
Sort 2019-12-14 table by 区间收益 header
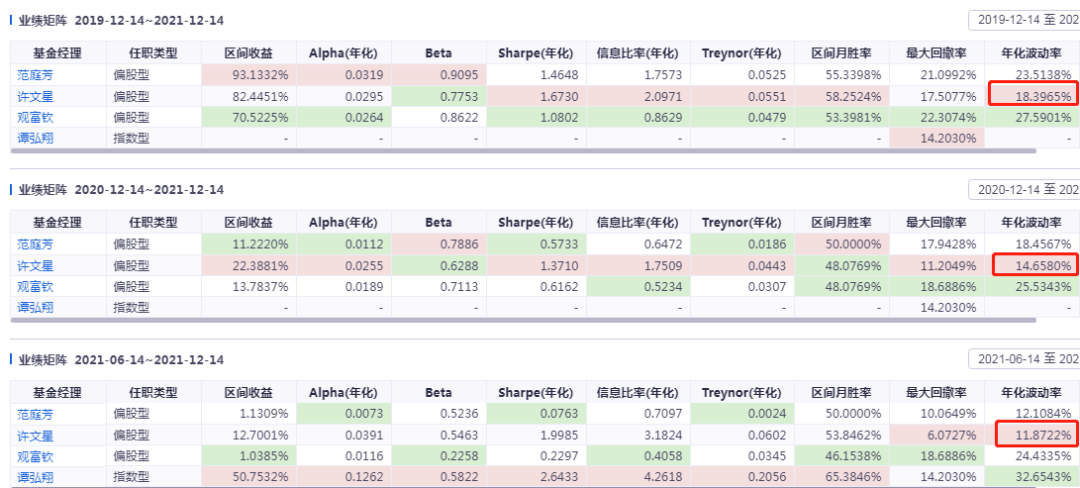coord(249,53)
